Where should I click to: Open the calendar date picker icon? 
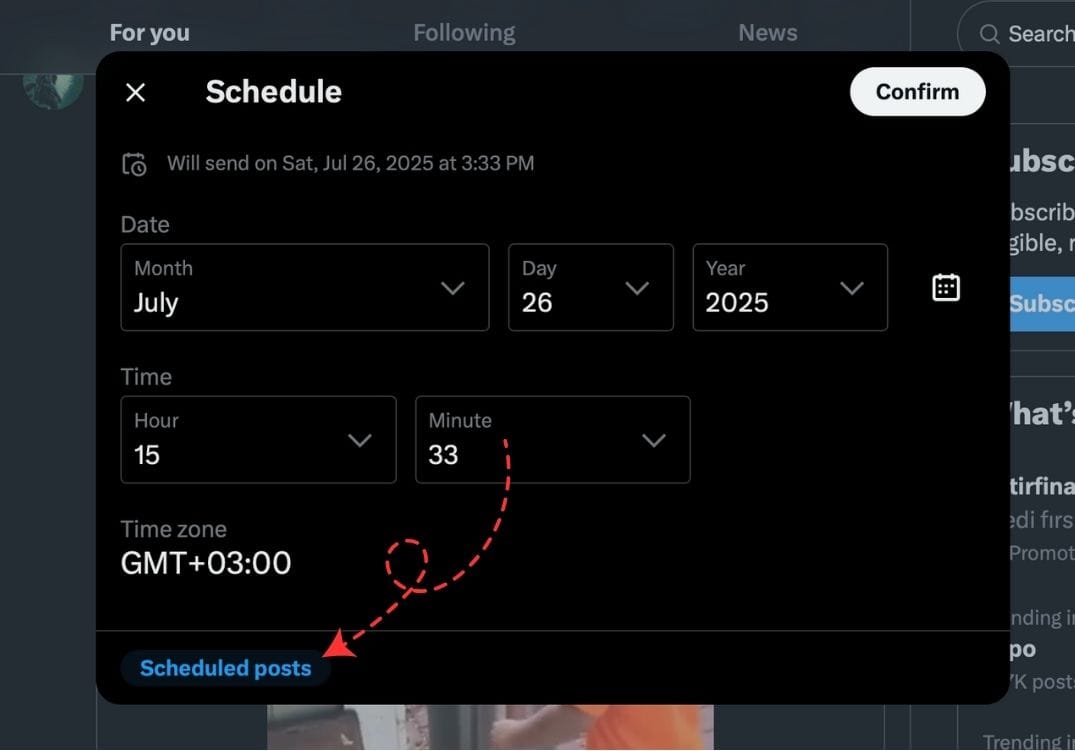[x=944, y=287]
